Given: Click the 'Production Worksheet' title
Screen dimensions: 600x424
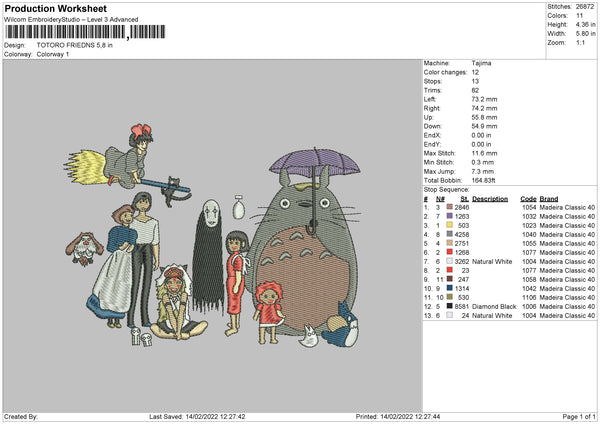Looking at the screenshot, I should [56, 8].
